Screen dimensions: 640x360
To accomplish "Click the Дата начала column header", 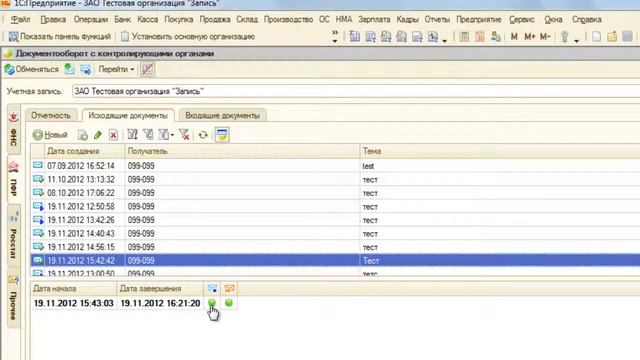I will click(x=74, y=289).
